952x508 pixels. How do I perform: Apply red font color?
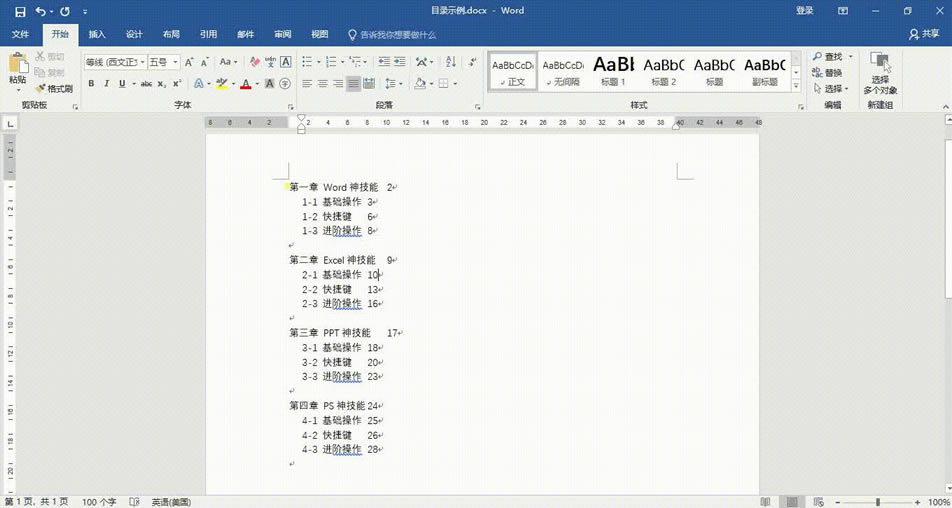coord(246,84)
